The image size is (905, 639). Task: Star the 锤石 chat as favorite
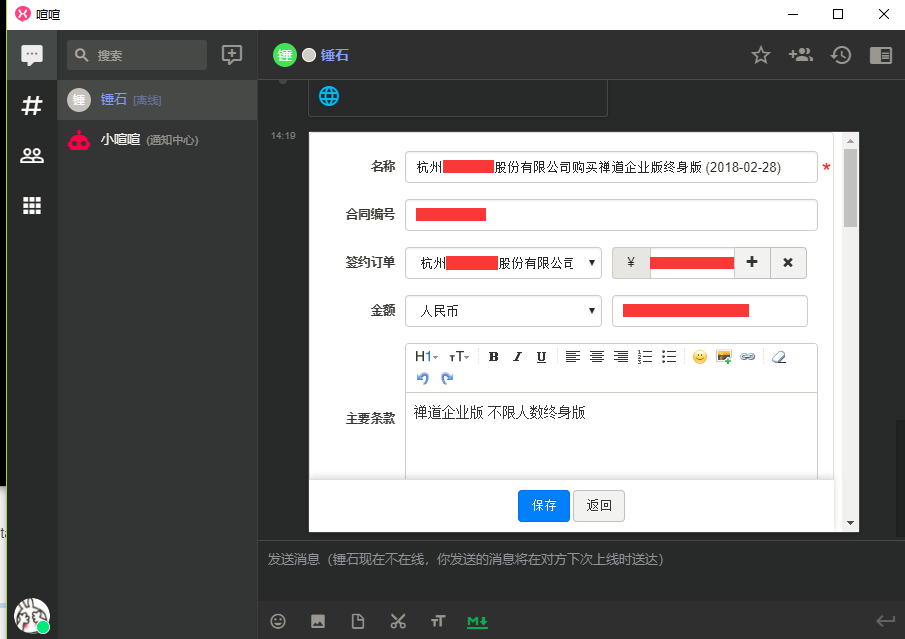[x=761, y=55]
